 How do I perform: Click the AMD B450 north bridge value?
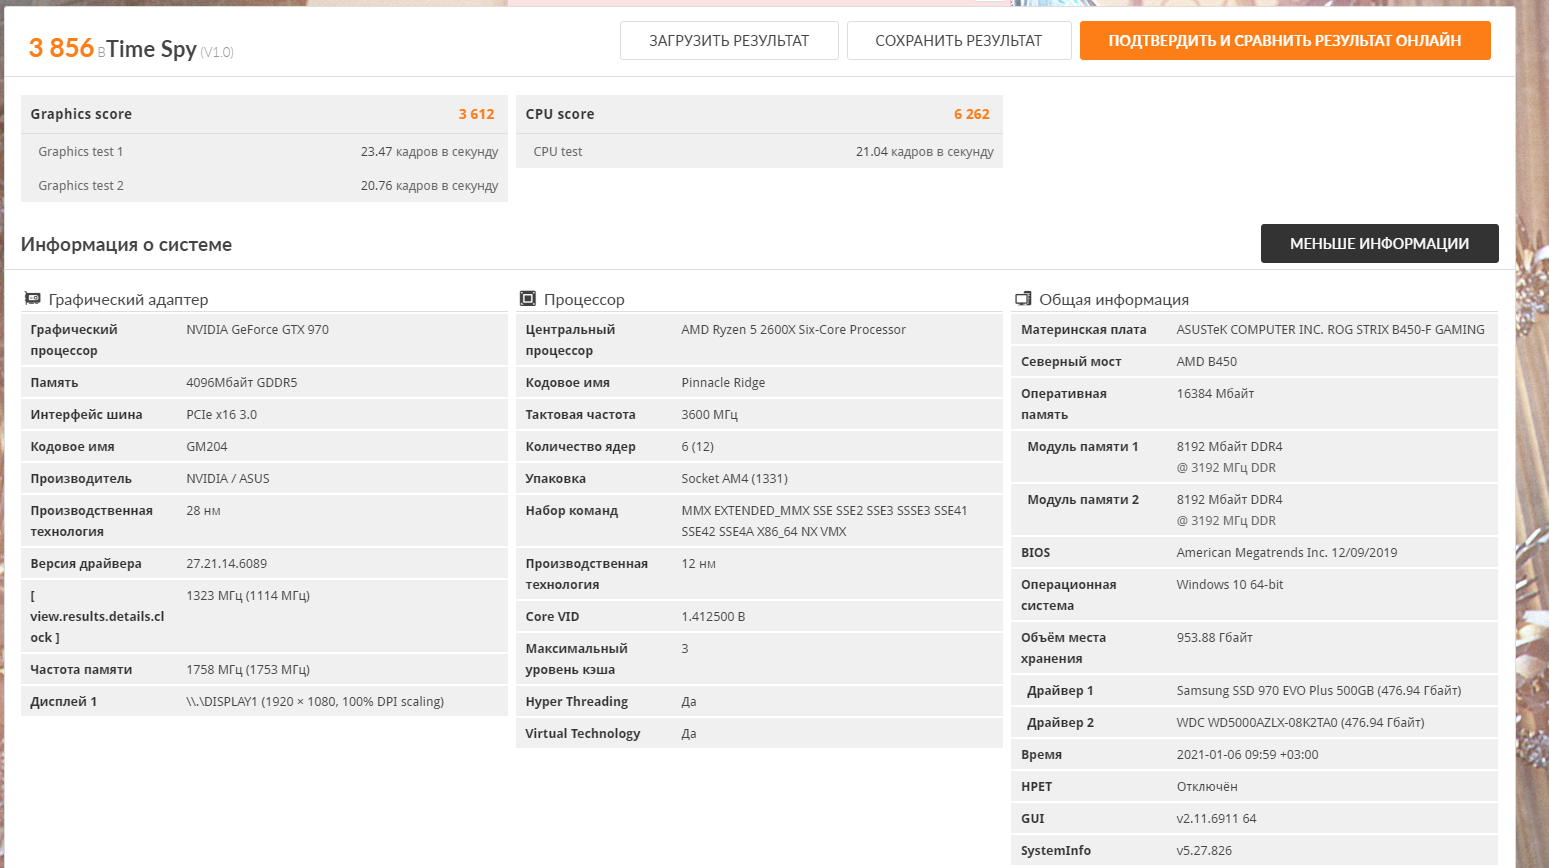(x=1207, y=362)
